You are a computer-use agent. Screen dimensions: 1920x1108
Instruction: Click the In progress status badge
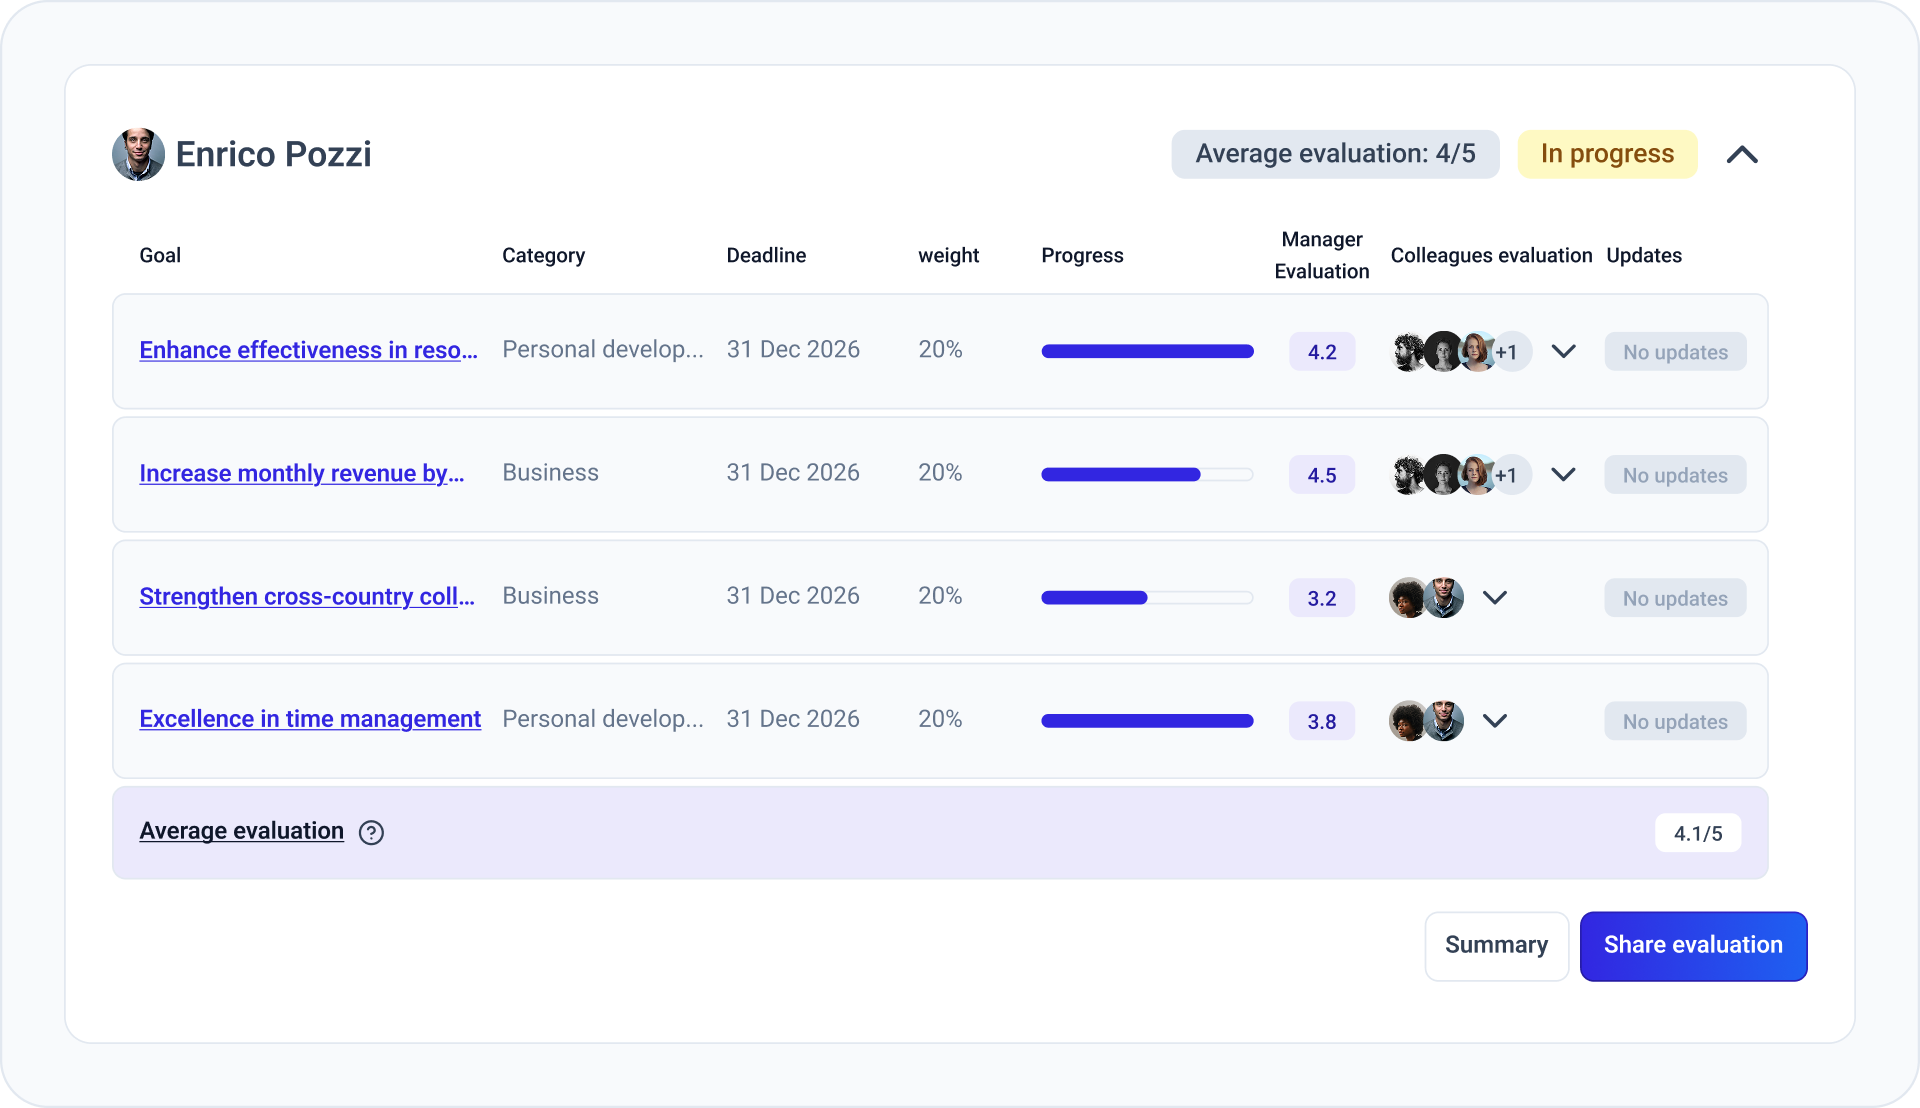click(x=1607, y=154)
